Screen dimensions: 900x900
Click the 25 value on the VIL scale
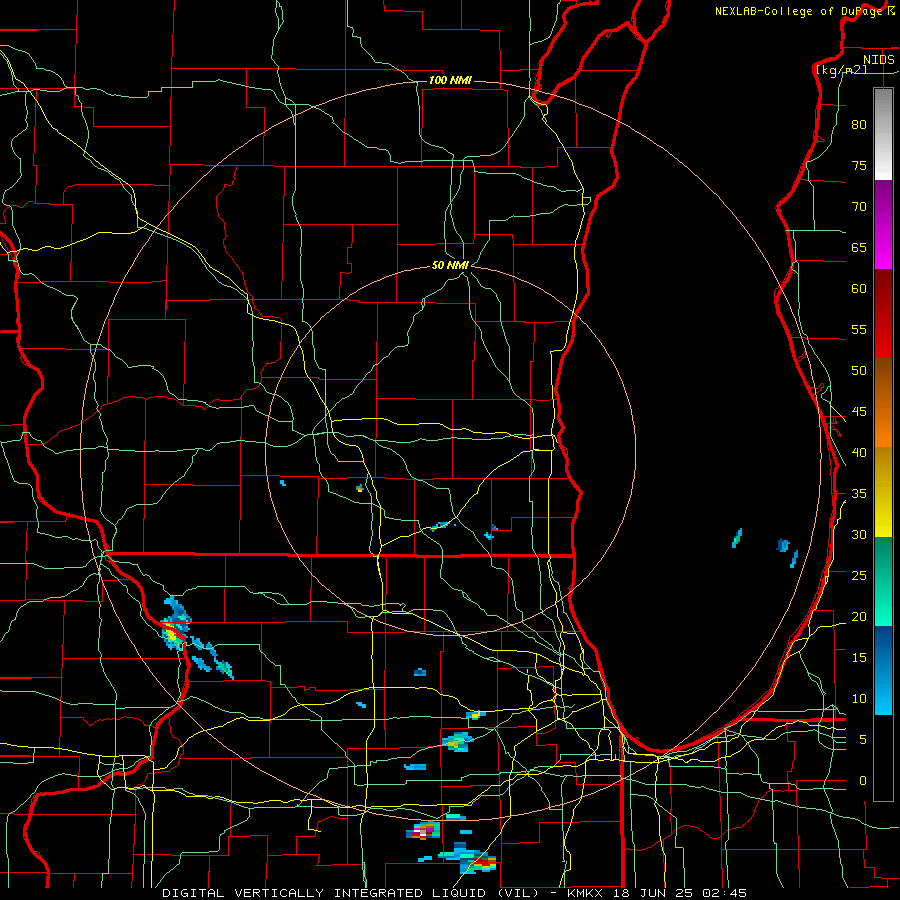point(859,575)
